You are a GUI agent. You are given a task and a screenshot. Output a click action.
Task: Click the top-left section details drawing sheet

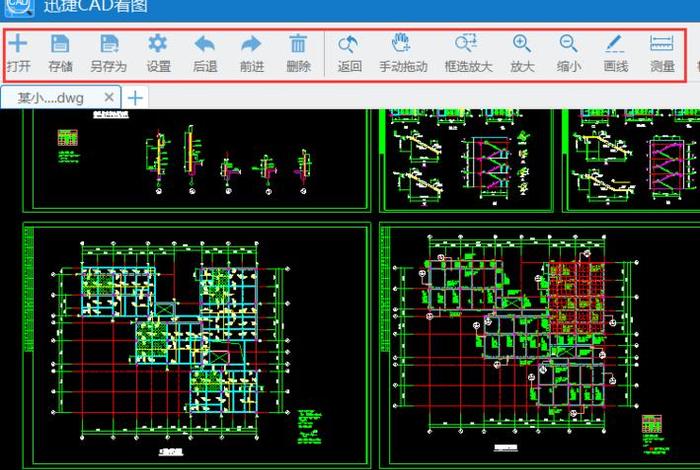(197, 160)
